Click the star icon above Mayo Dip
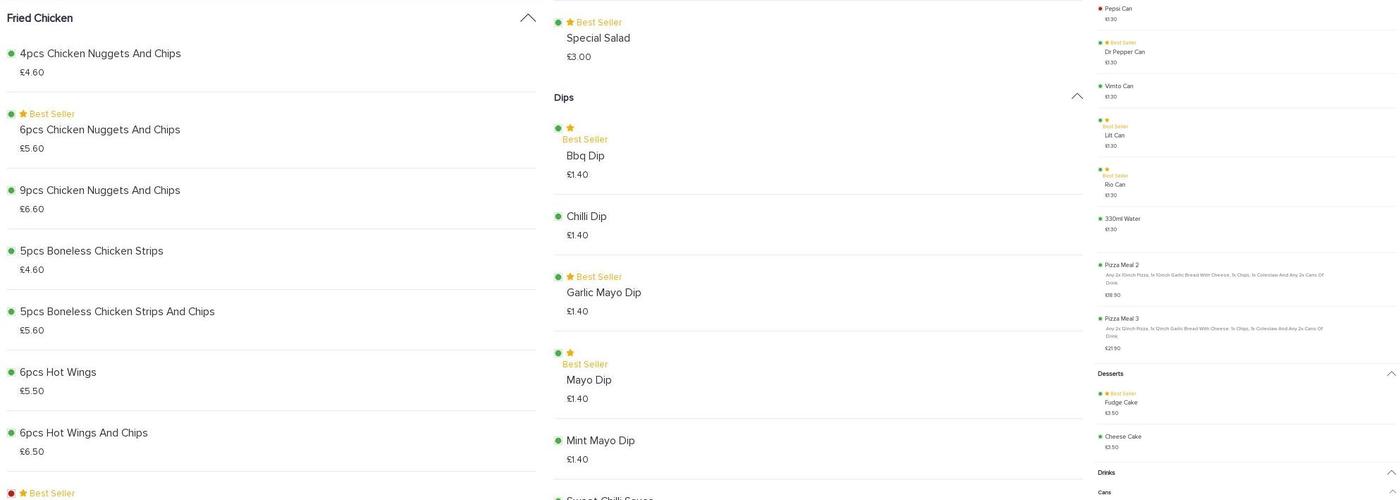1400x500 pixels. (570, 353)
